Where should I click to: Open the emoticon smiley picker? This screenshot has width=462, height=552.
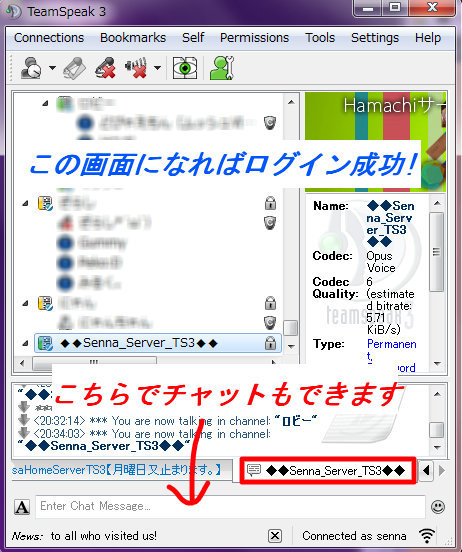438,507
